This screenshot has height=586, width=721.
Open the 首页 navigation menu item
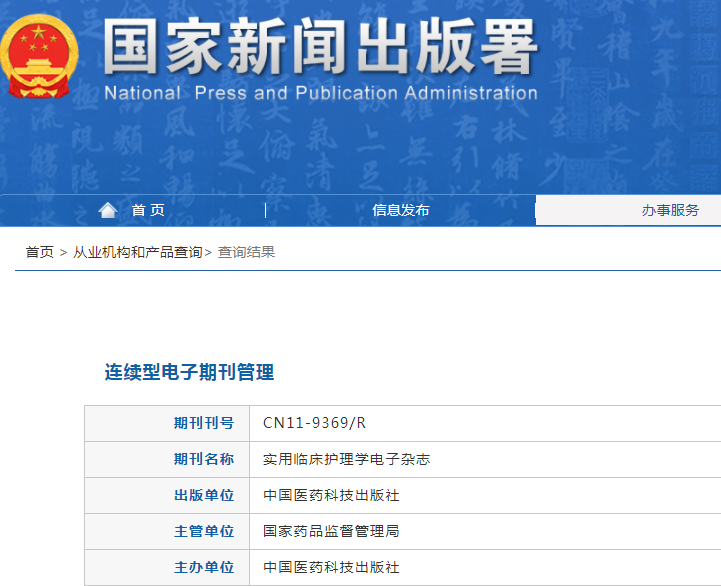pyautogui.click(x=148, y=210)
